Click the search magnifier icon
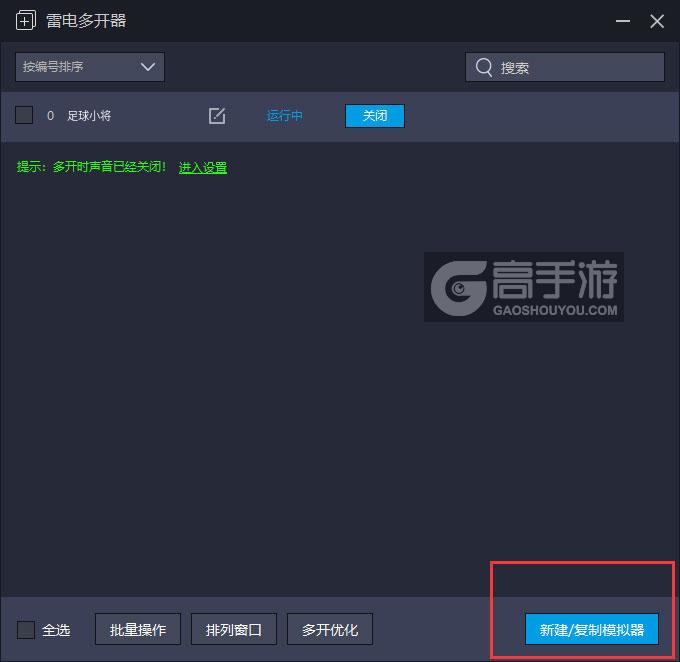 coord(484,67)
